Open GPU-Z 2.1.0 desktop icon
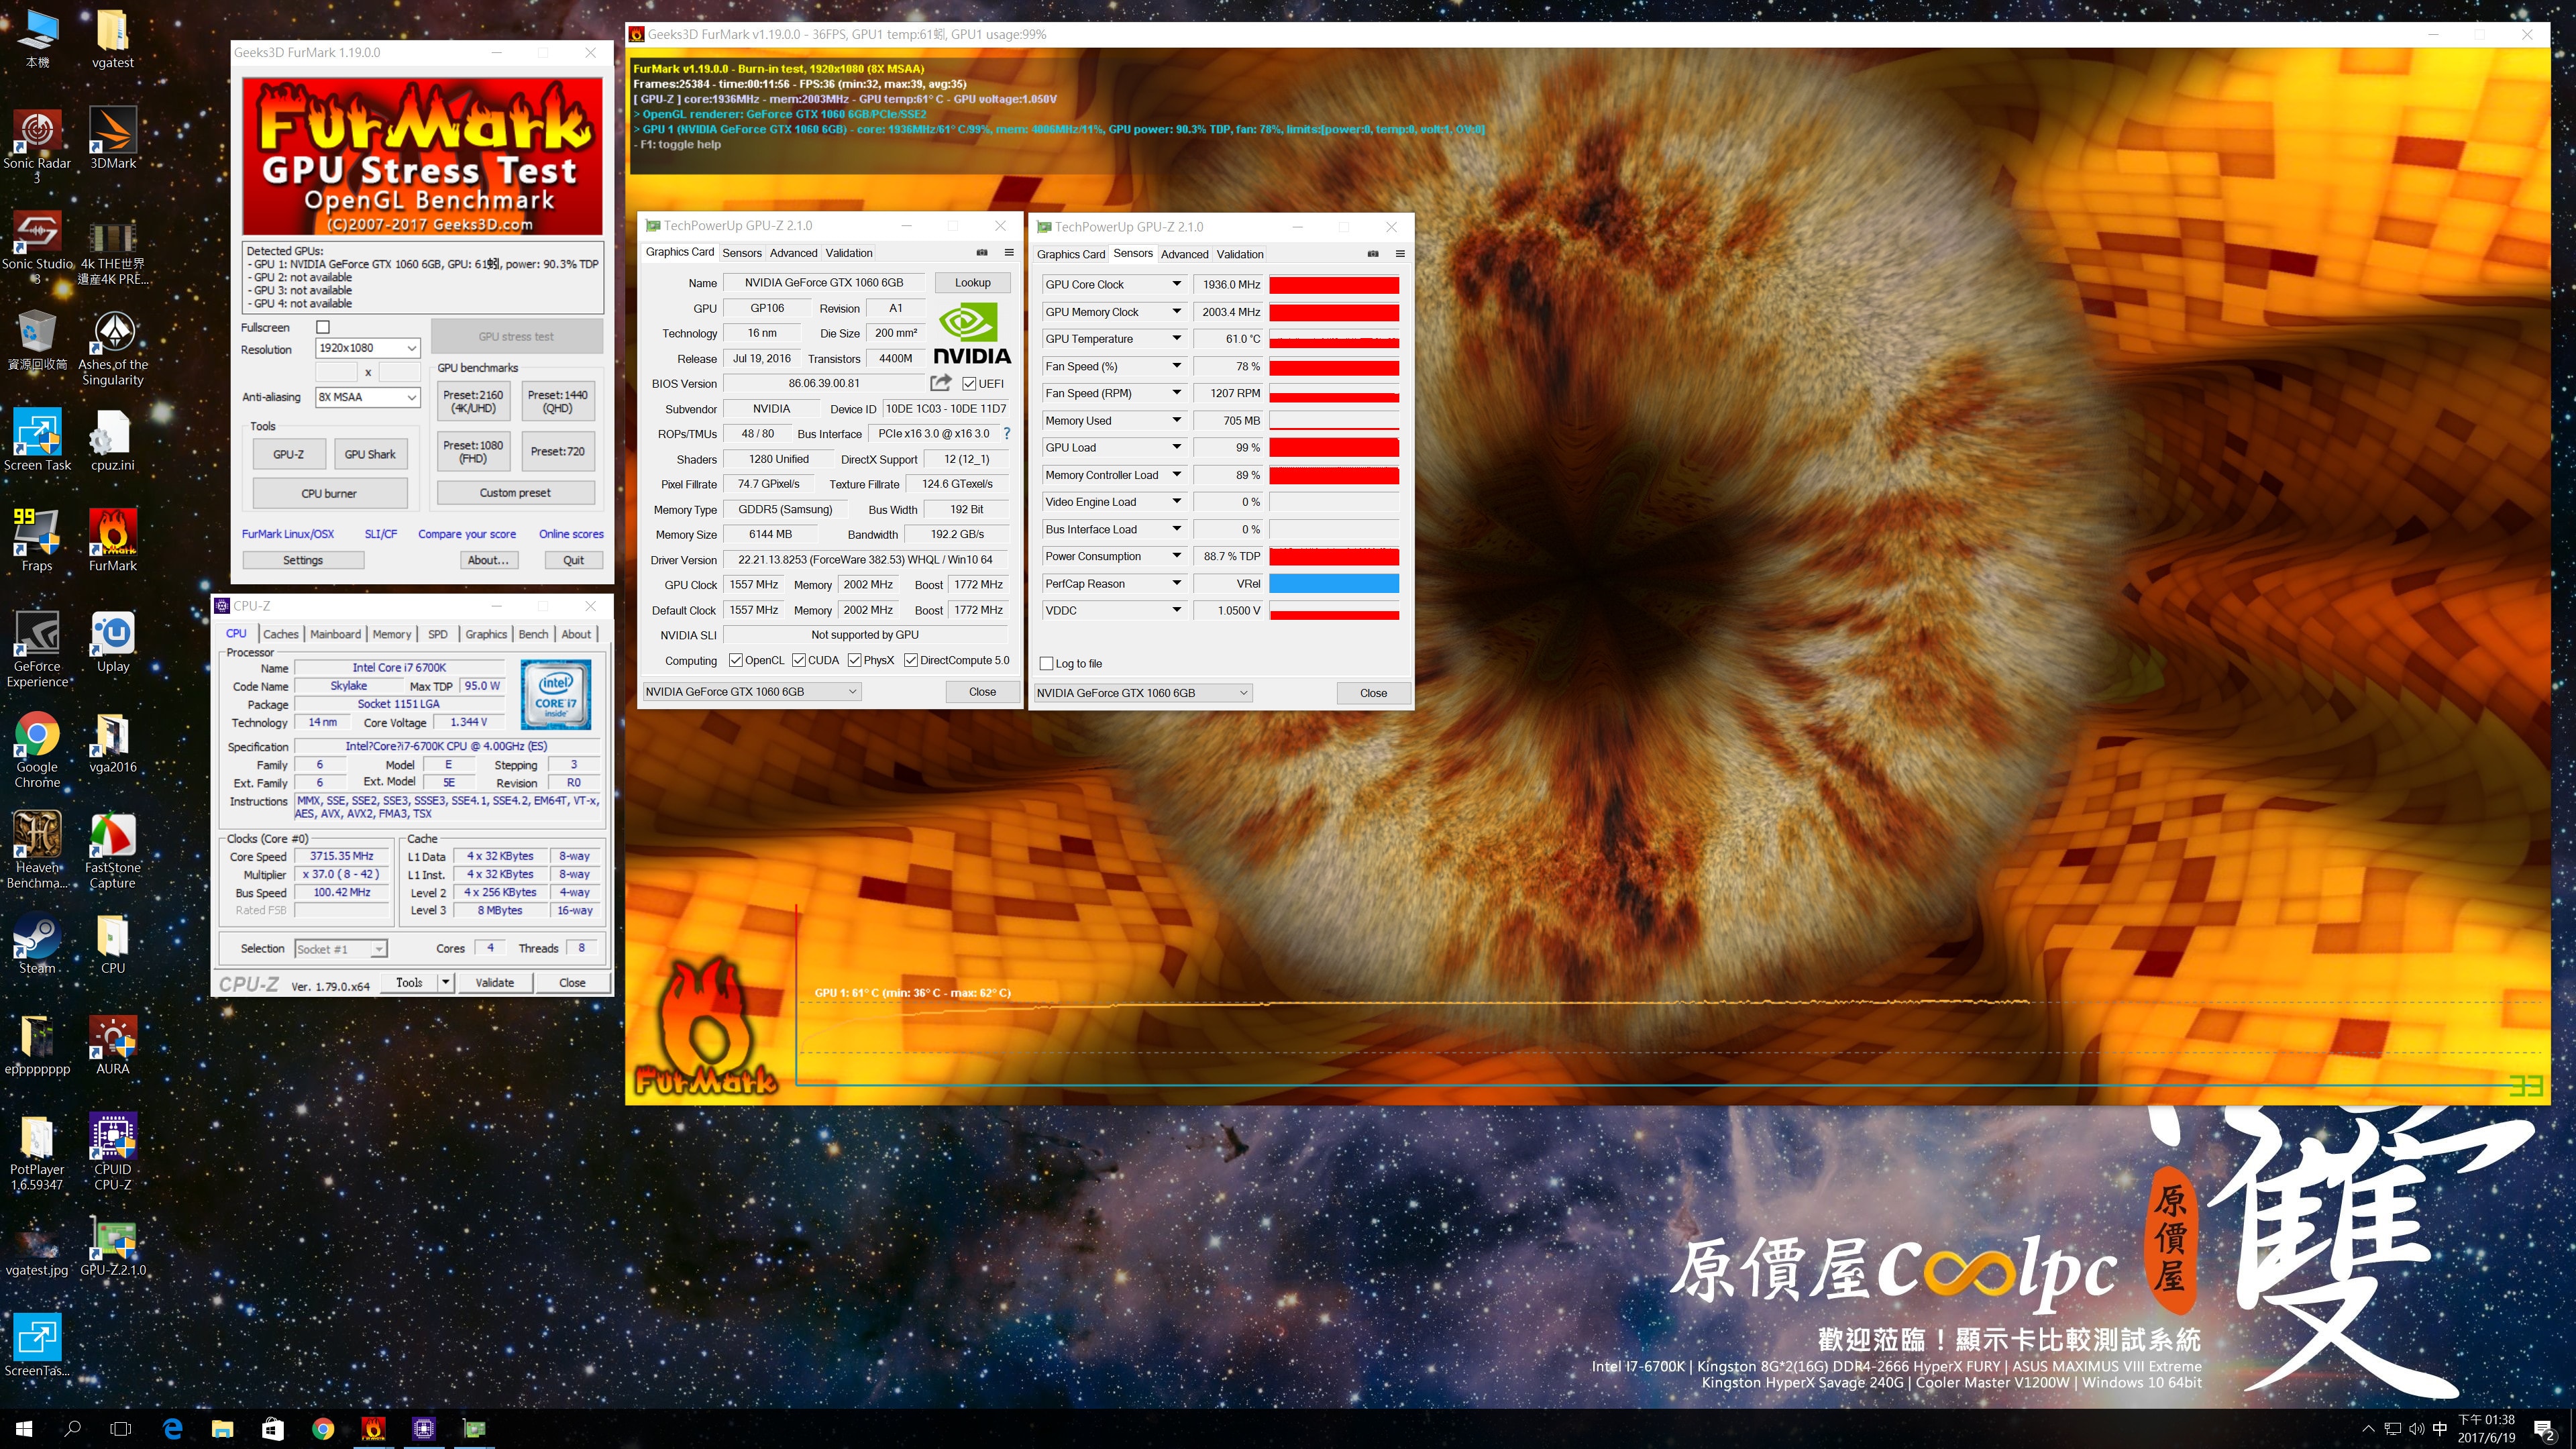Screen dimensions: 2576x1449 pos(112,1246)
